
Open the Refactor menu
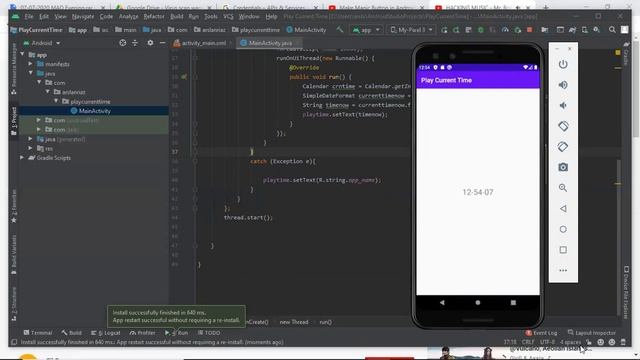tap(154, 17)
